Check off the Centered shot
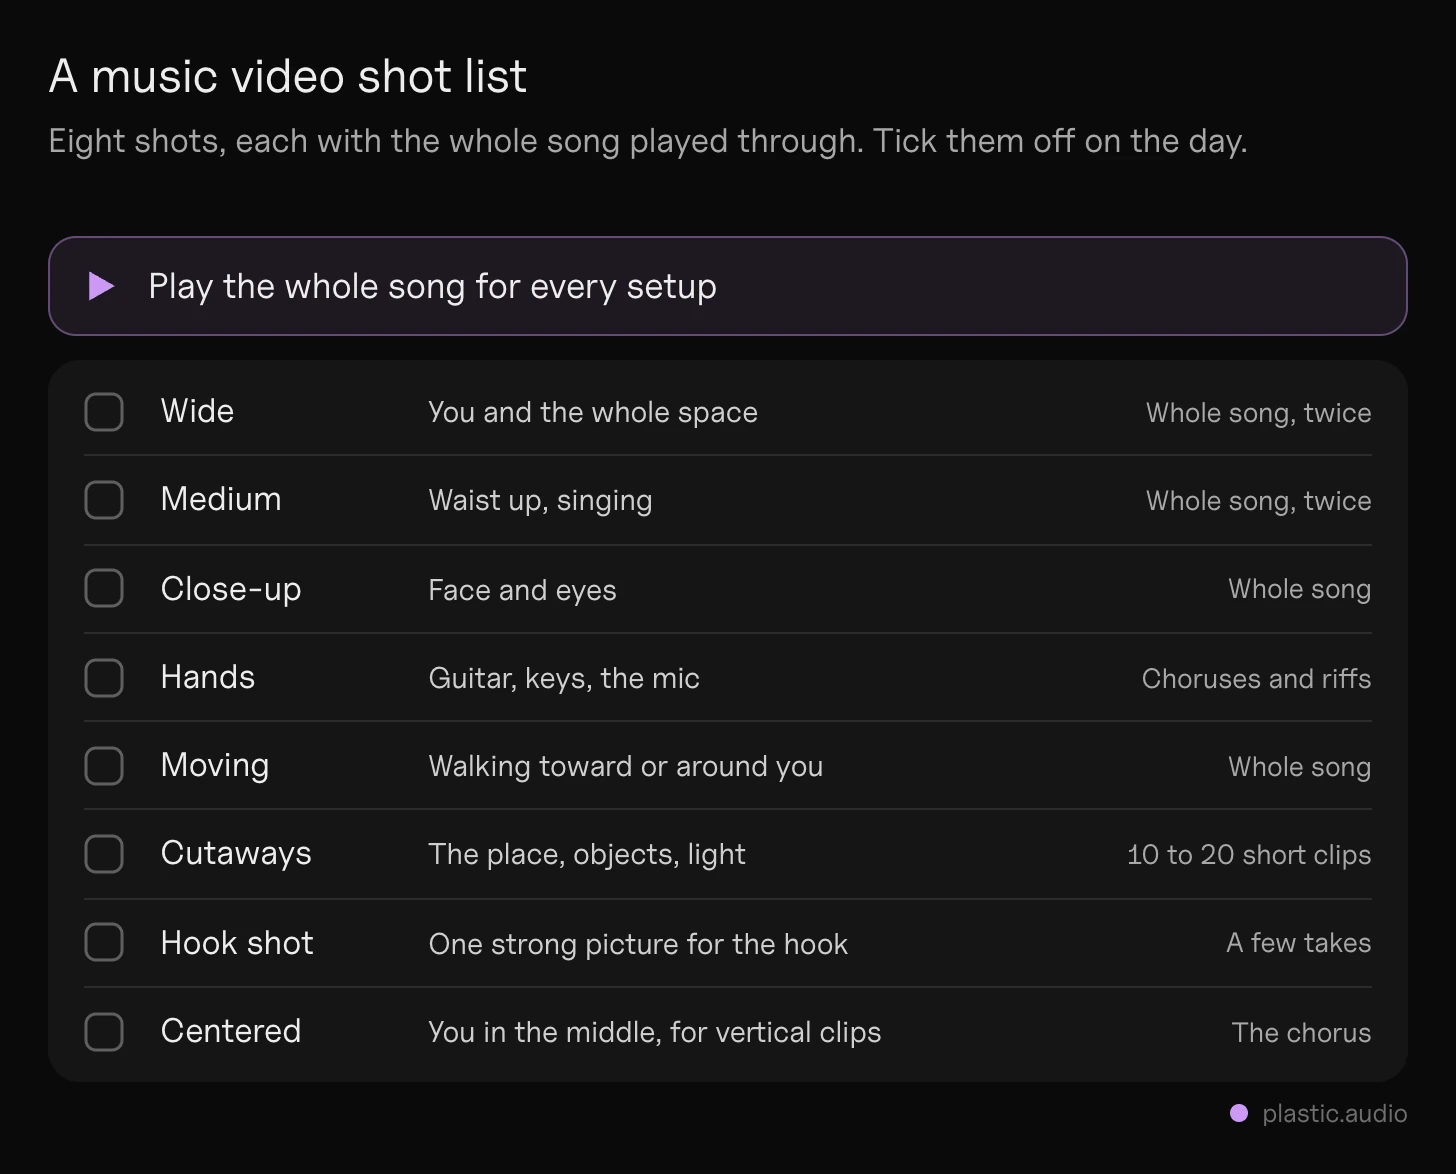 click(104, 1032)
